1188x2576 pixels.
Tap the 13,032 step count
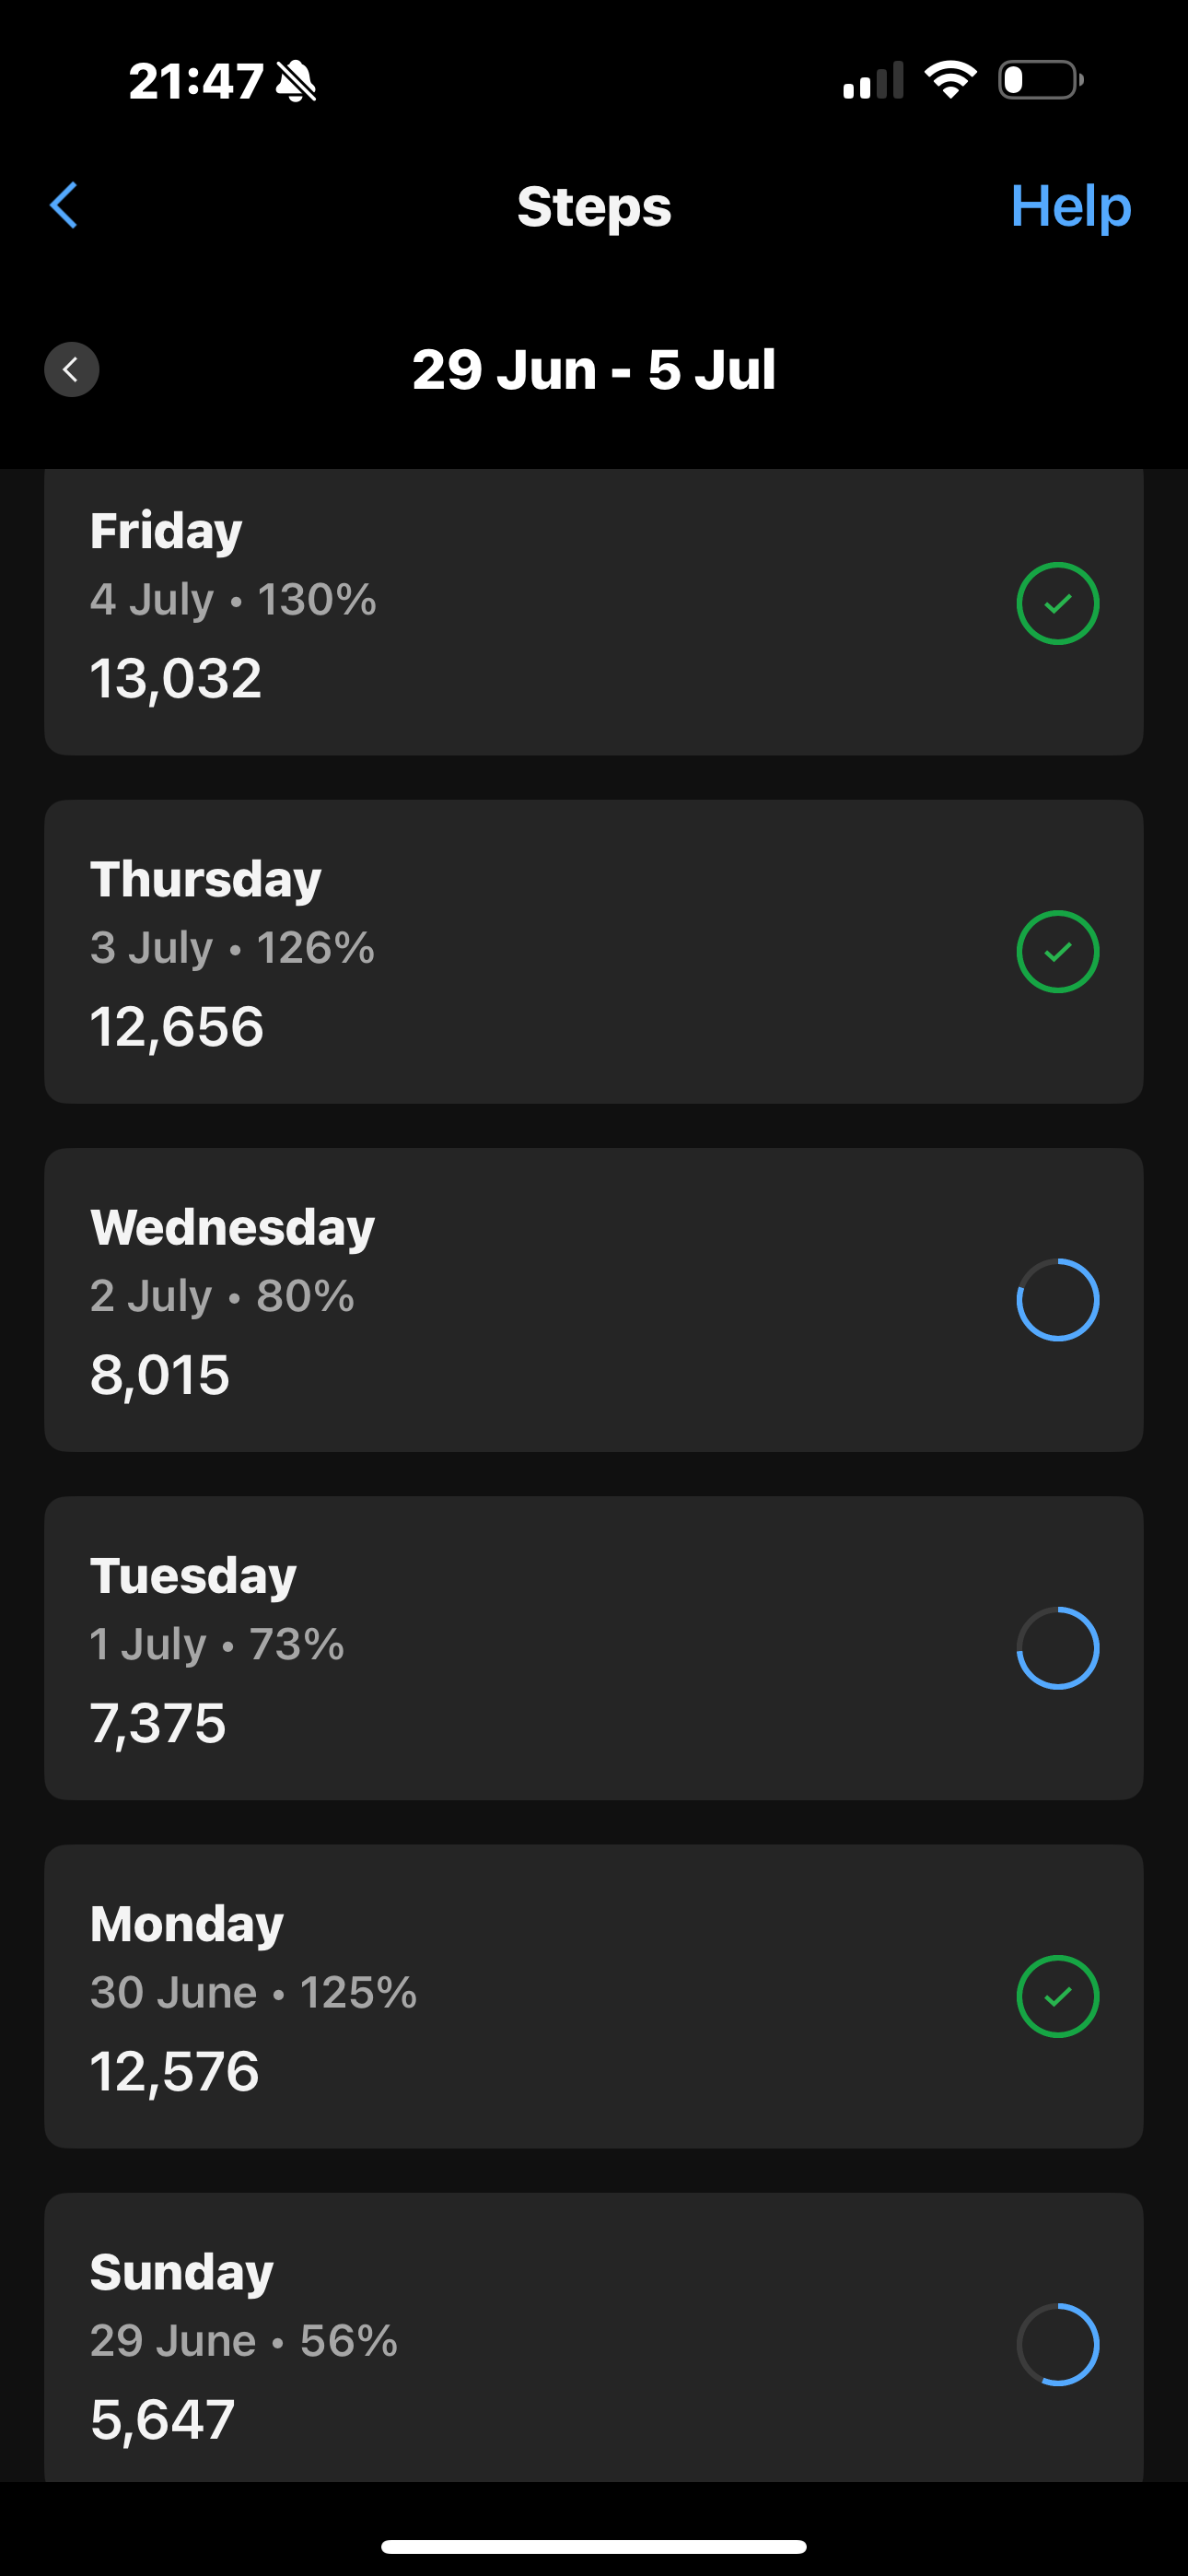(176, 678)
